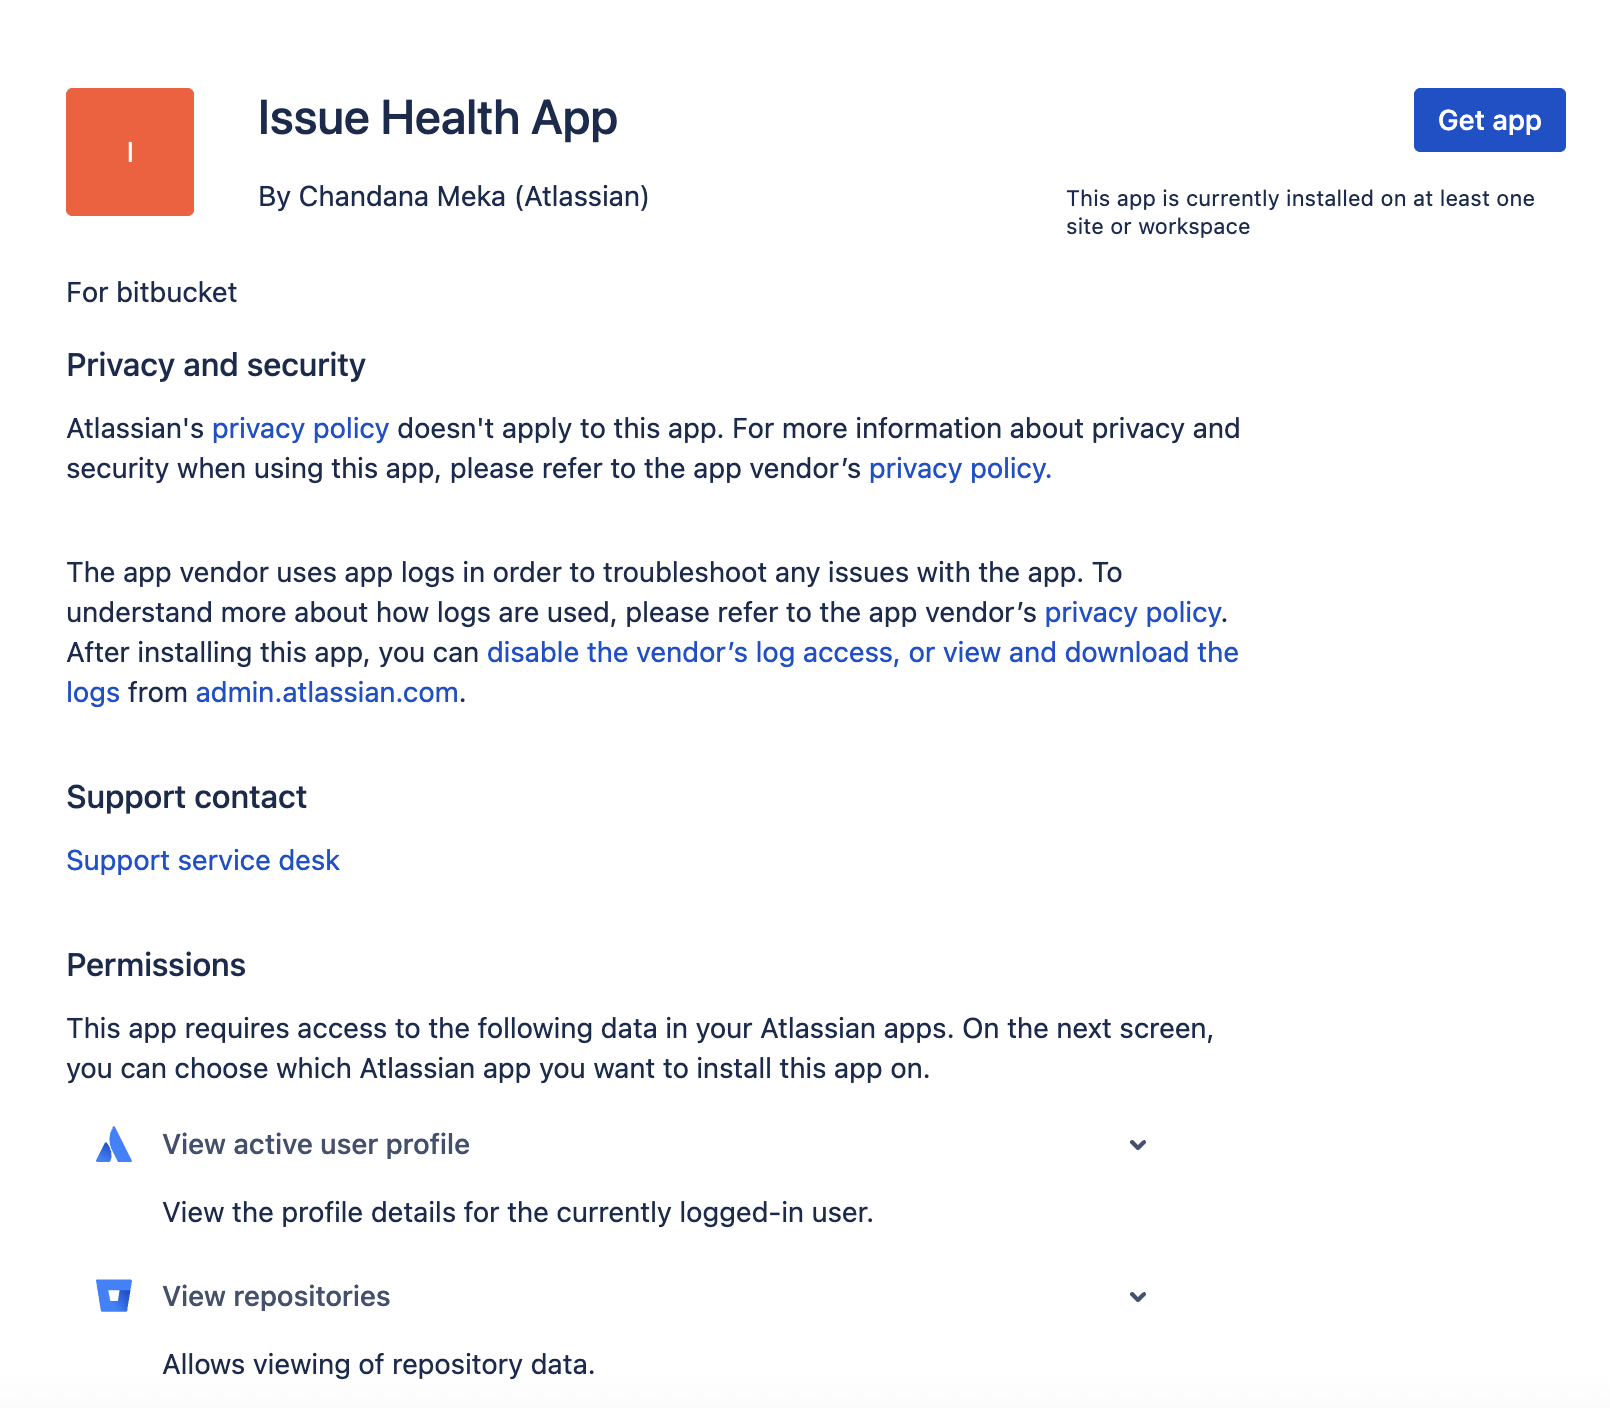This screenshot has height=1408, width=1610.
Task: Open privacy policy link in app logs paragraph
Action: [x=1132, y=612]
